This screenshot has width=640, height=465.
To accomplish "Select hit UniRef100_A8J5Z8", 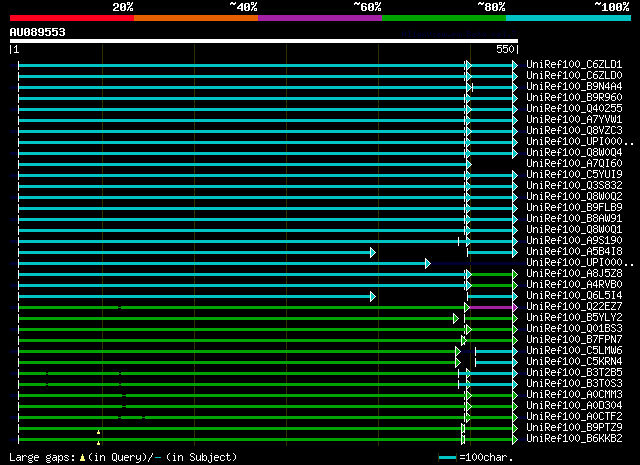I will (x=574, y=274).
